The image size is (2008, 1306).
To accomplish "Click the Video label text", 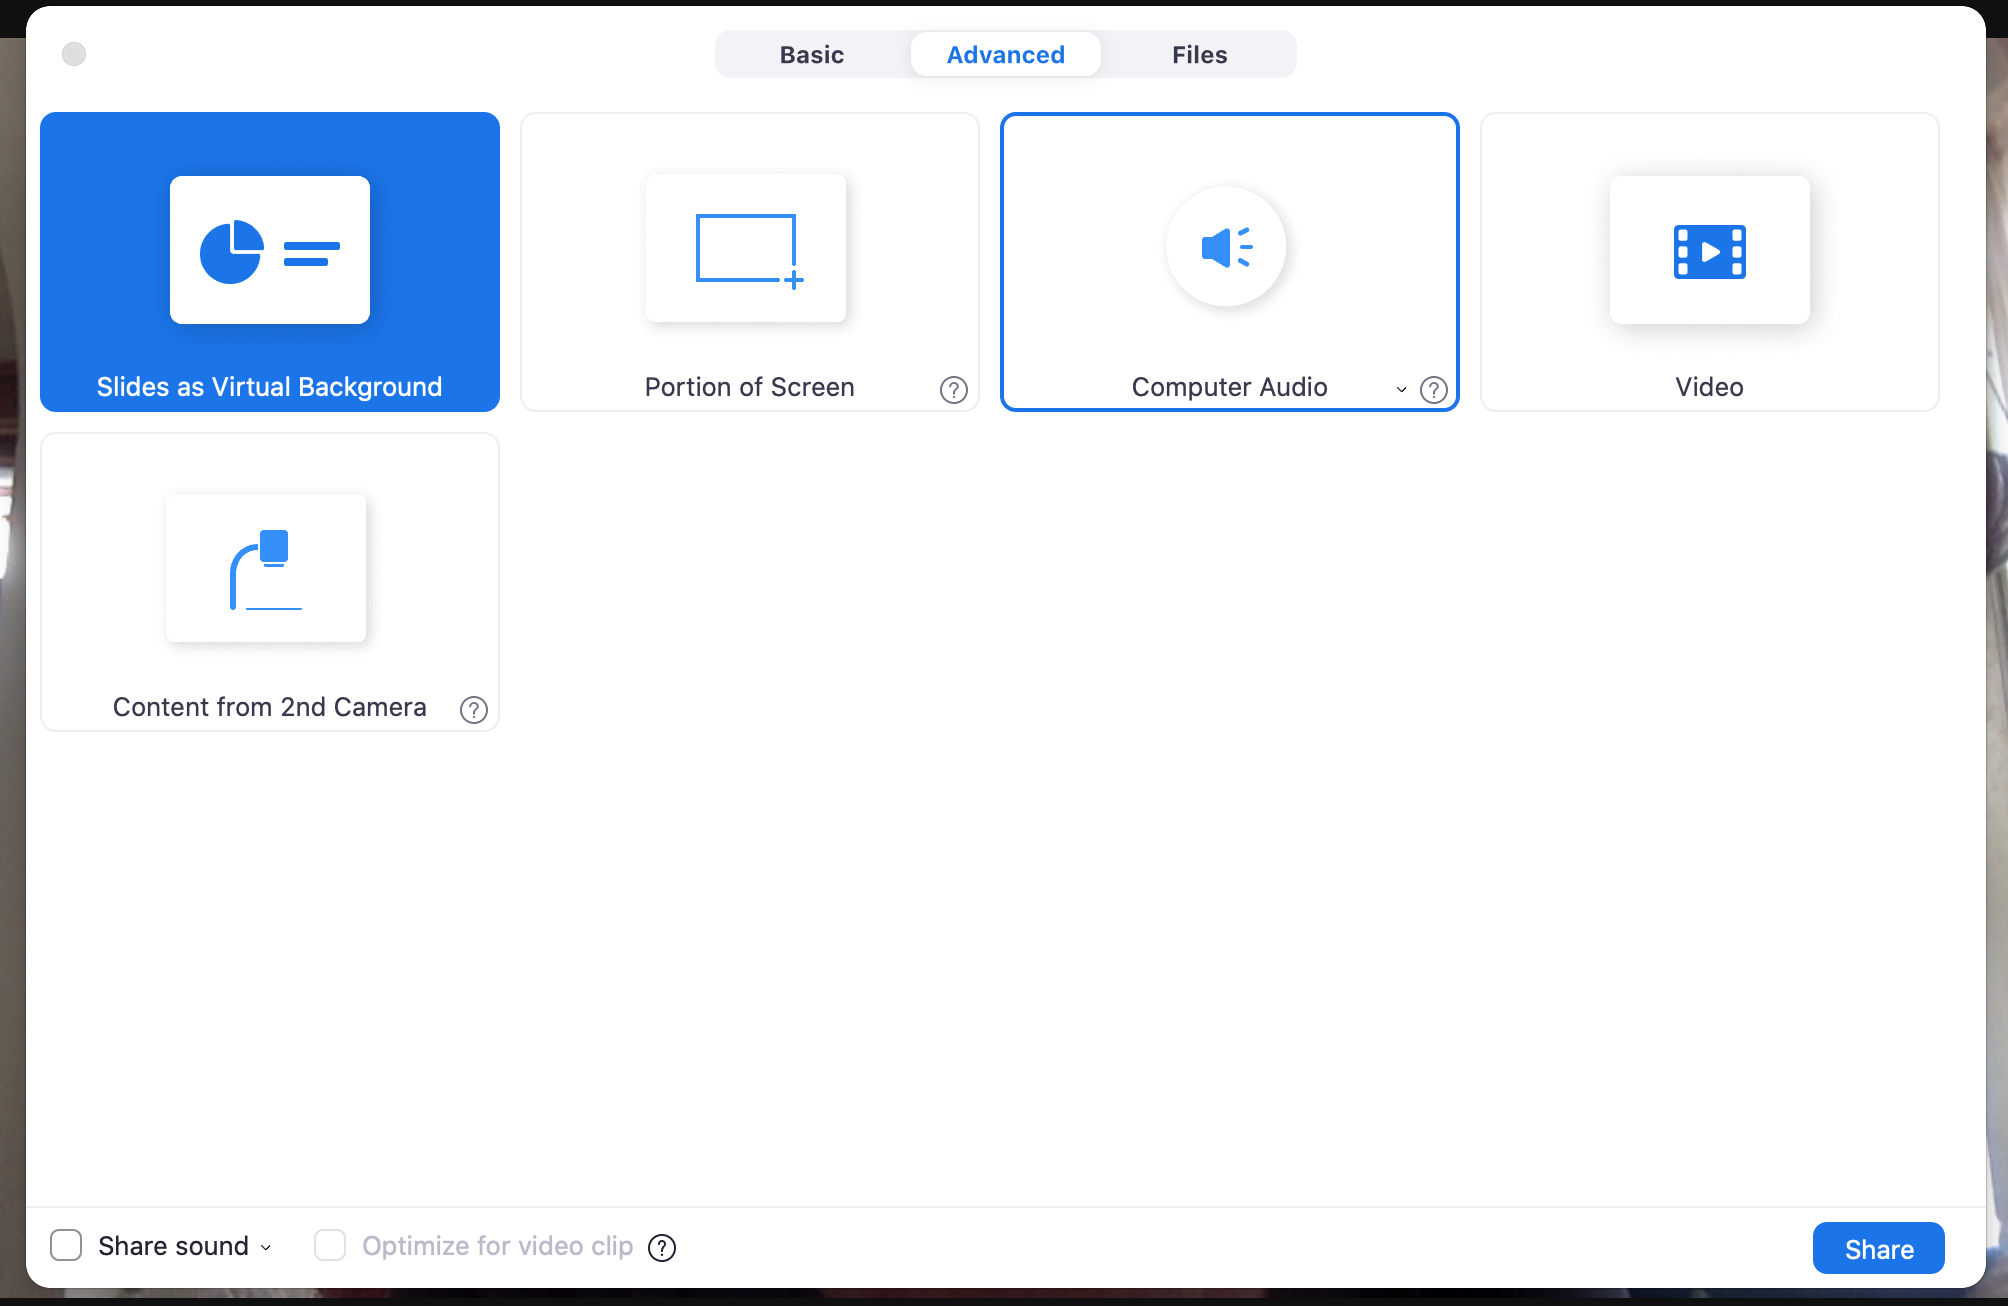I will pyautogui.click(x=1709, y=387).
